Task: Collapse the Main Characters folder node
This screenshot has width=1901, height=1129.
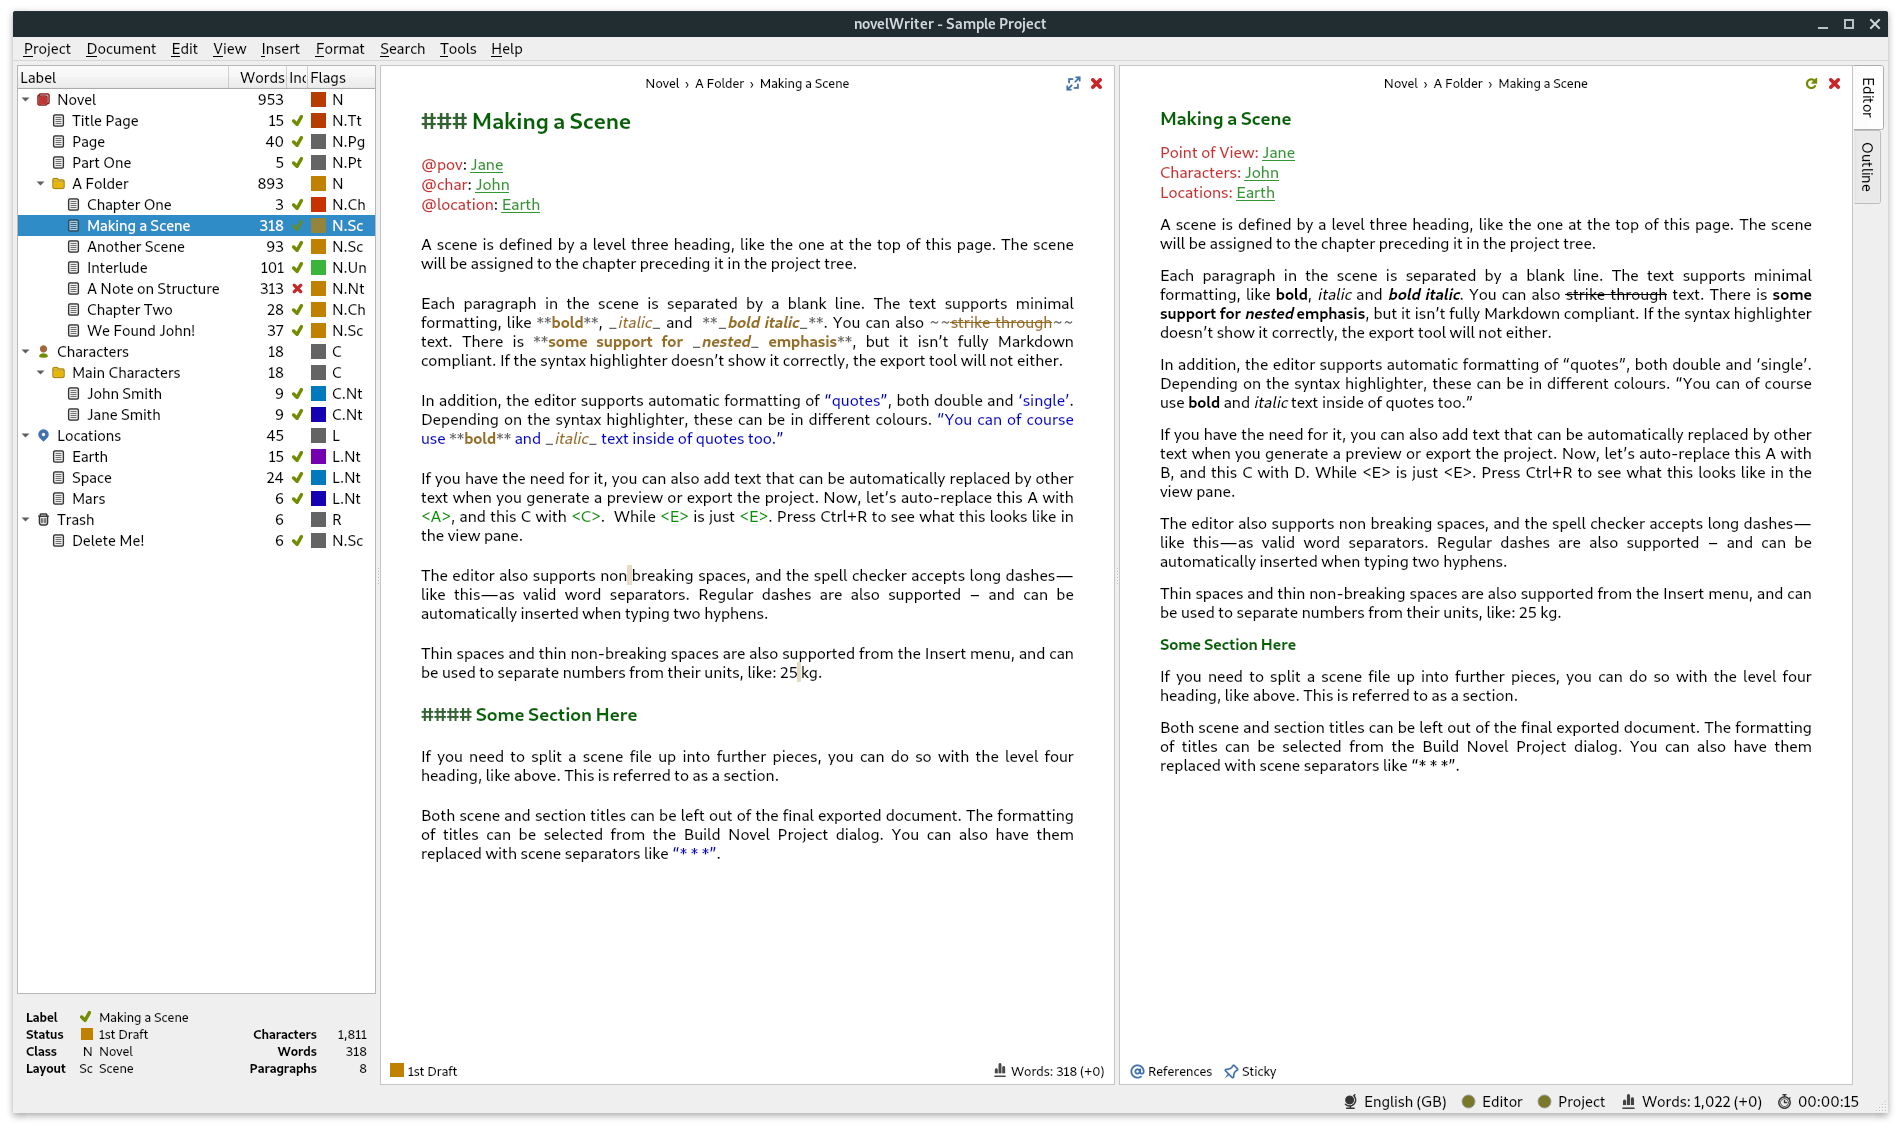Action: [x=41, y=373]
